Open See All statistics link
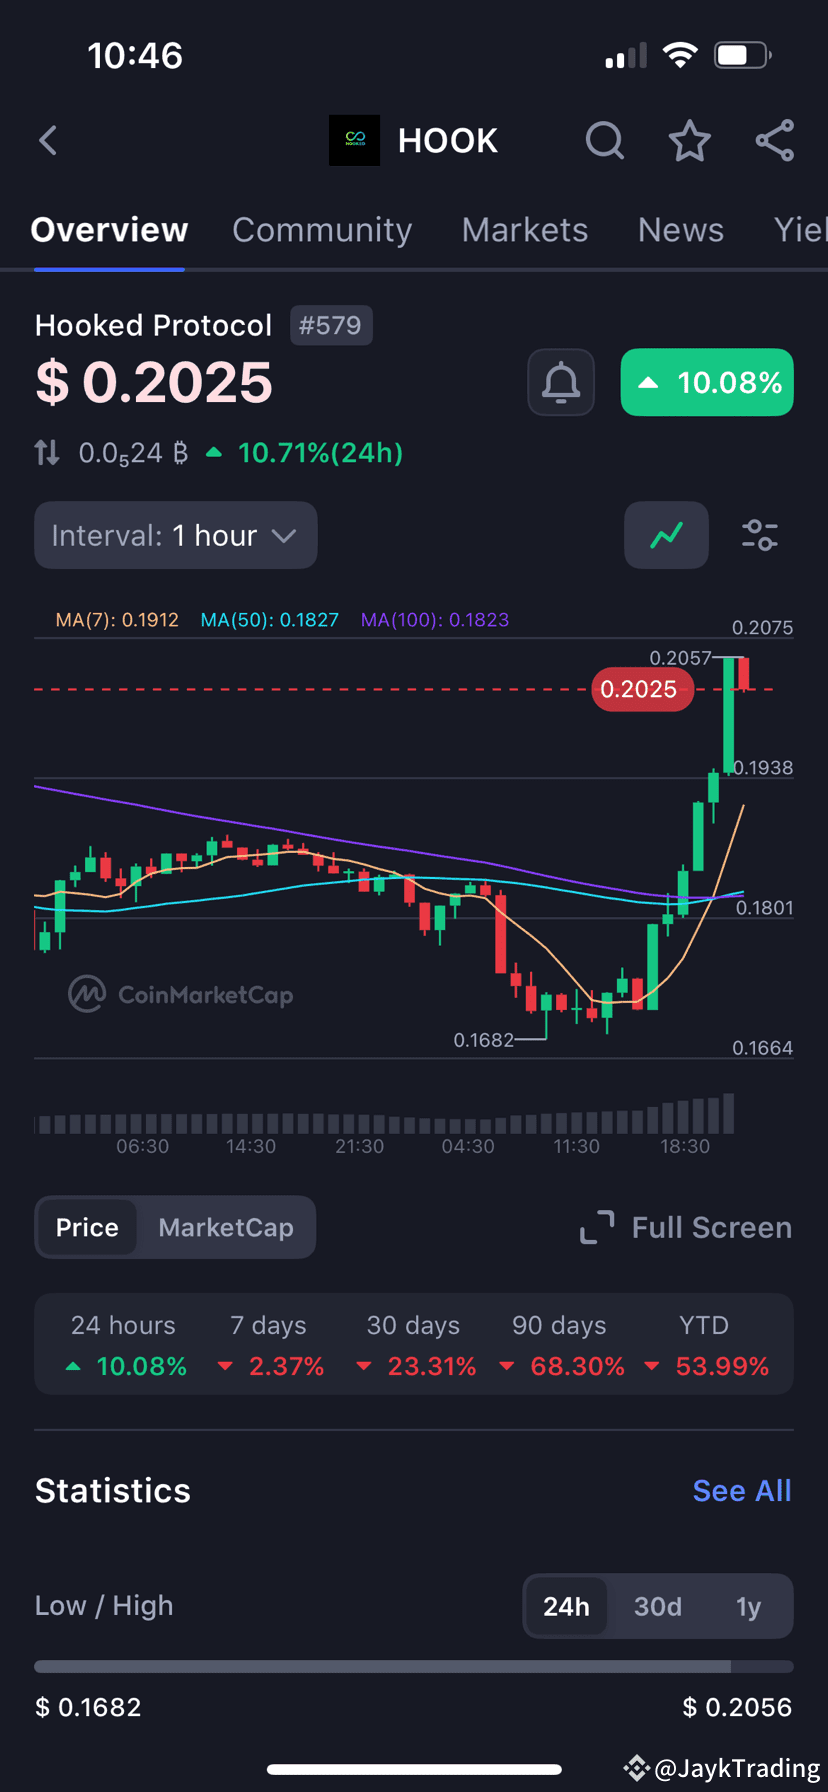The image size is (828, 1792). (x=741, y=1490)
